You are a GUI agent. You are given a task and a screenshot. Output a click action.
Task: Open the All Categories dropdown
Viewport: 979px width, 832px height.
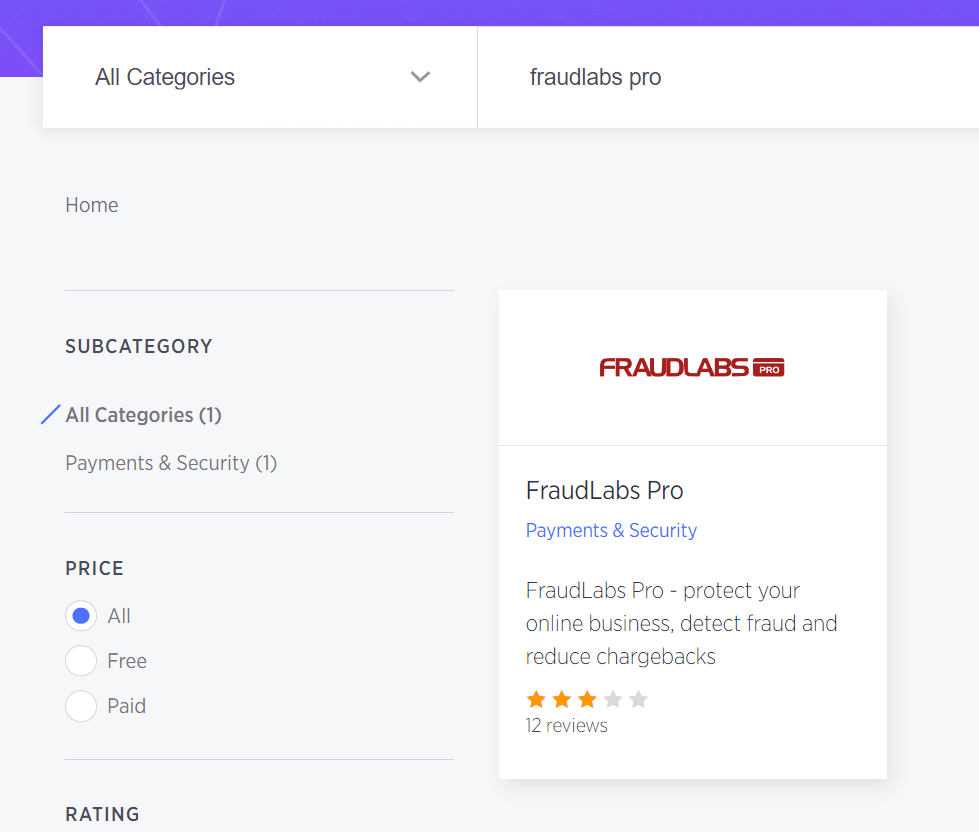coord(165,77)
